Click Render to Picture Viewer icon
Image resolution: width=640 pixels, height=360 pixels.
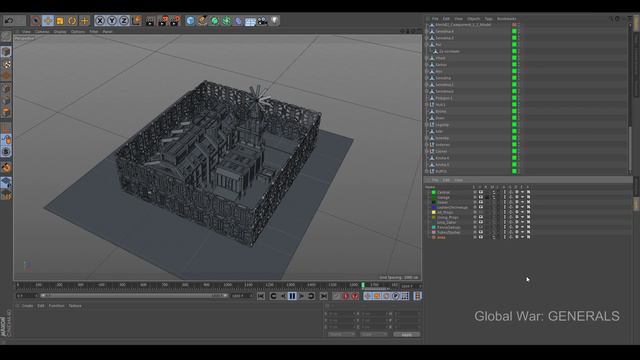[163, 21]
